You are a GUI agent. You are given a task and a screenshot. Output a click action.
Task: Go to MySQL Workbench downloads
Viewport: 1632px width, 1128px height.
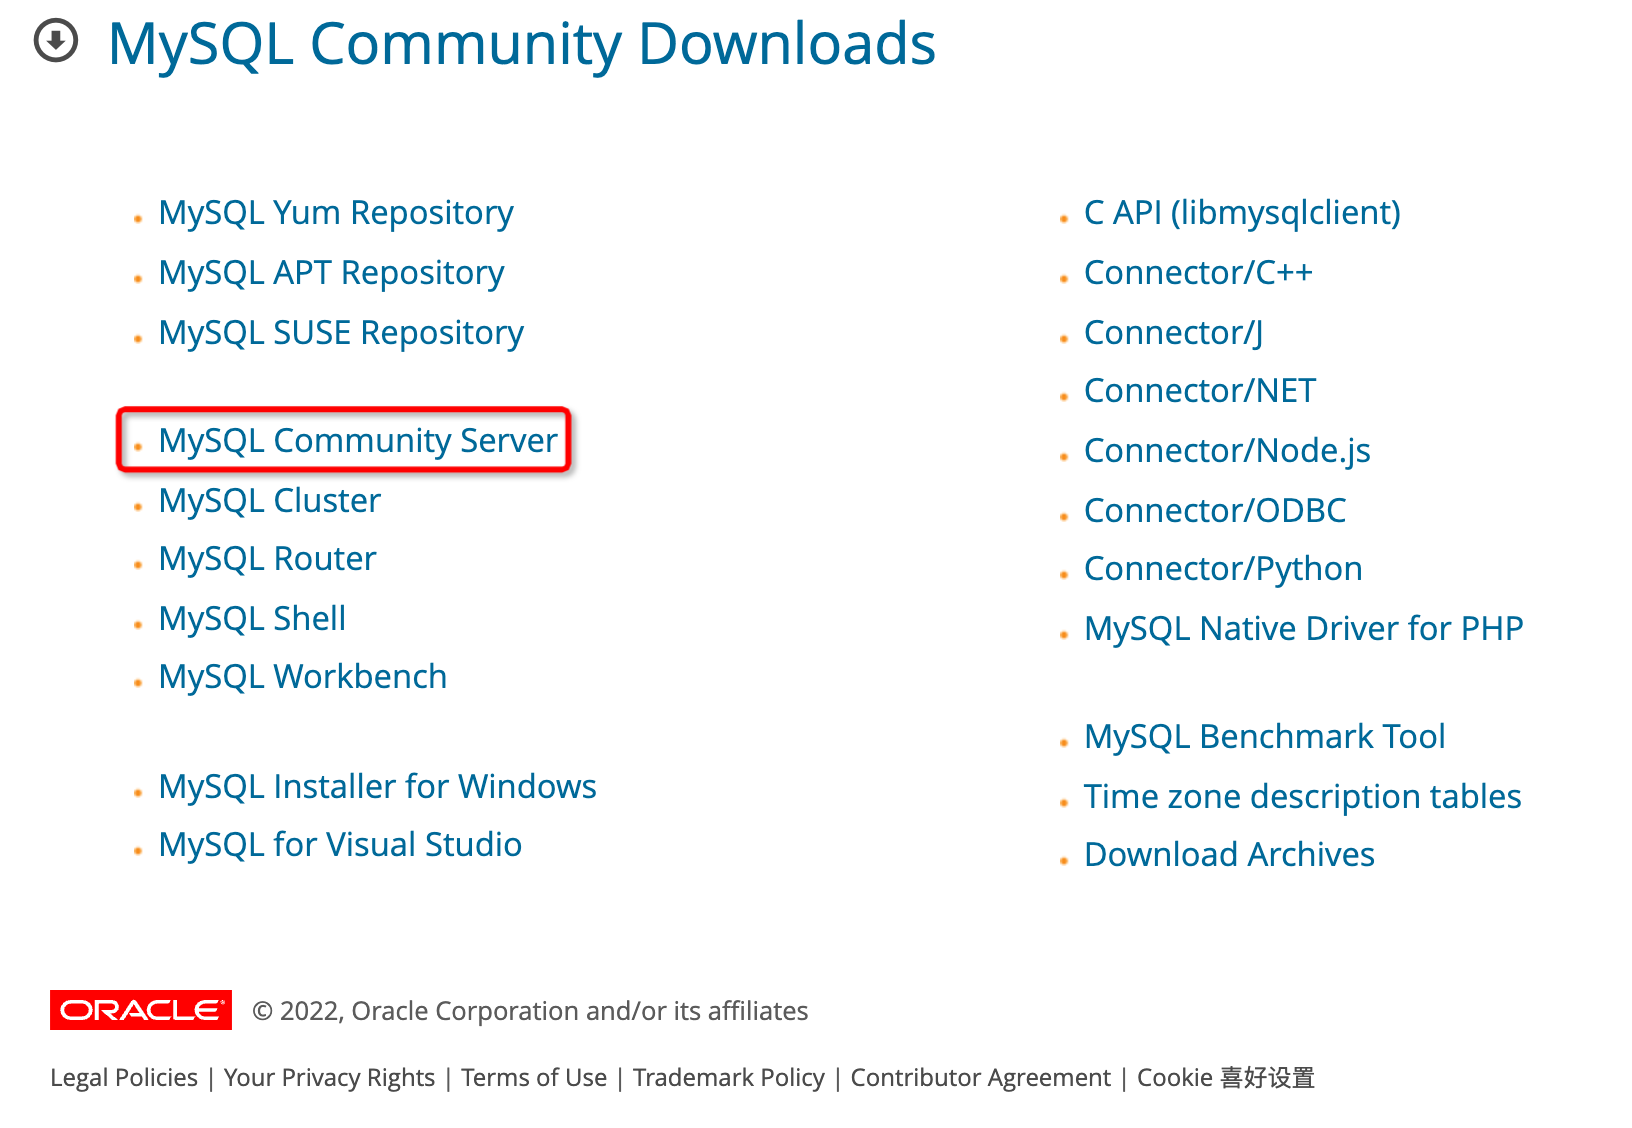point(303,677)
